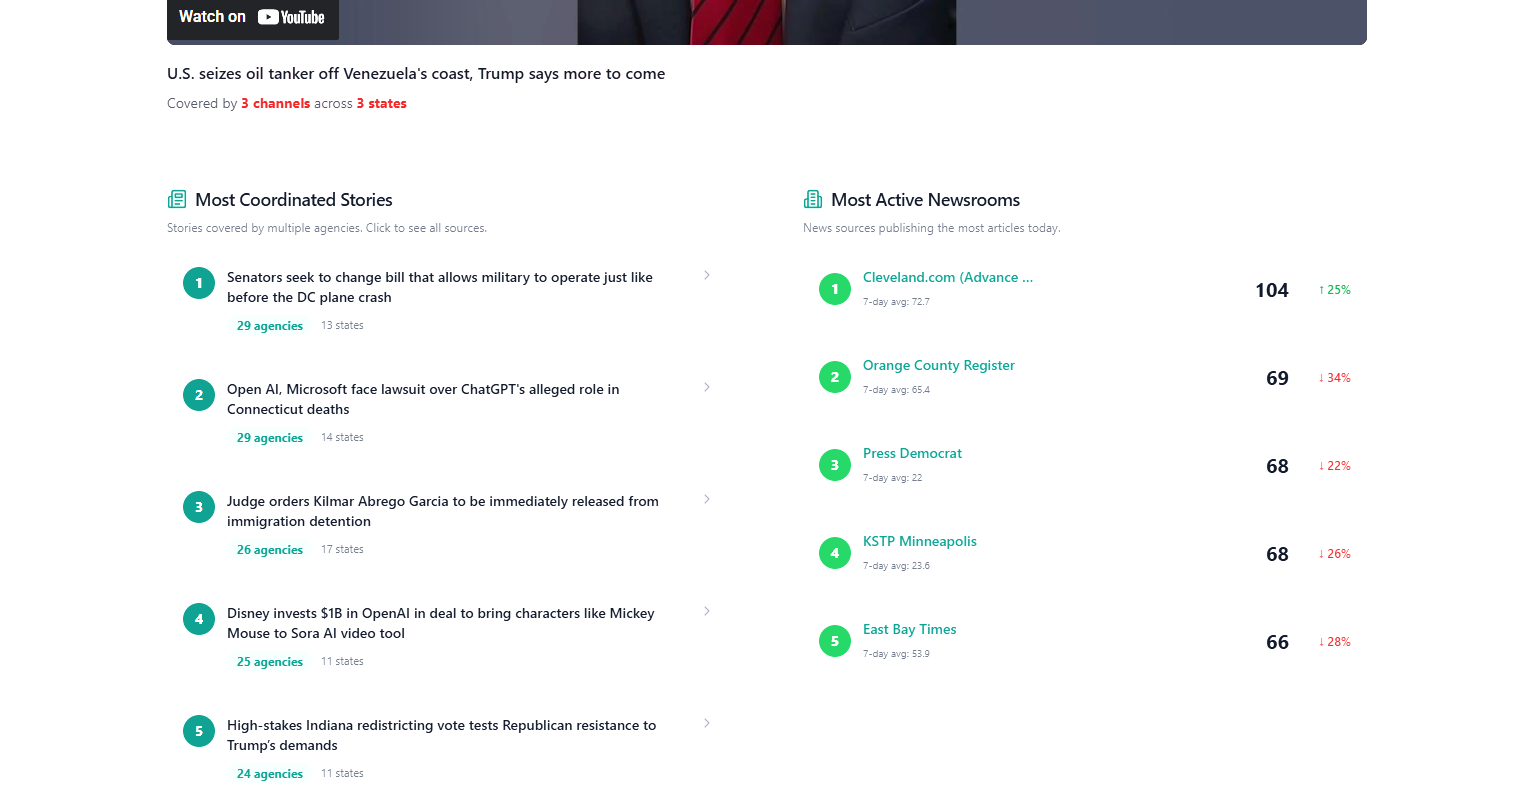Click the down 28% change for East Bay Times

click(x=1334, y=642)
